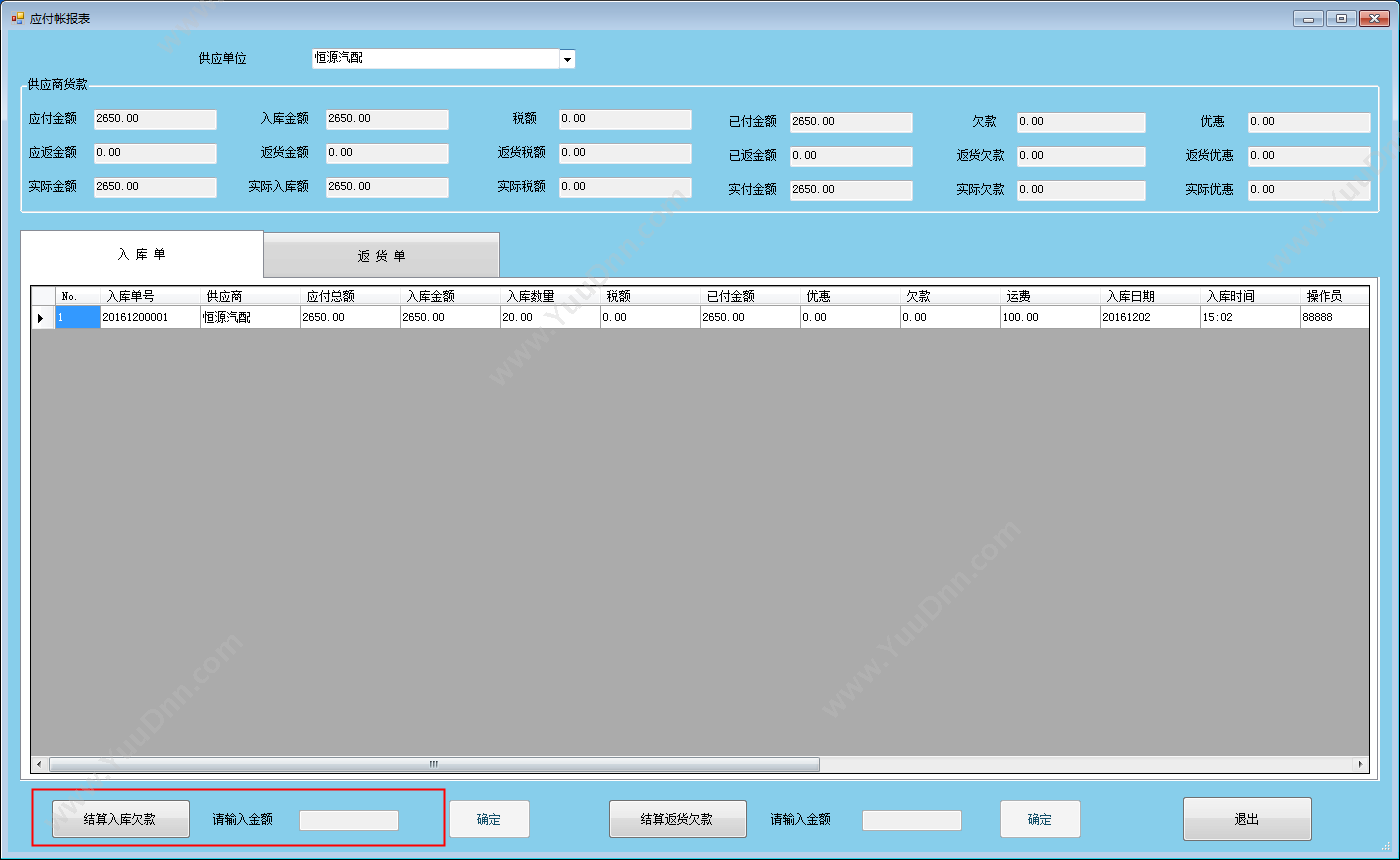1400x860 pixels.
Task: Click the 应付金额 field
Action: click(x=155, y=119)
